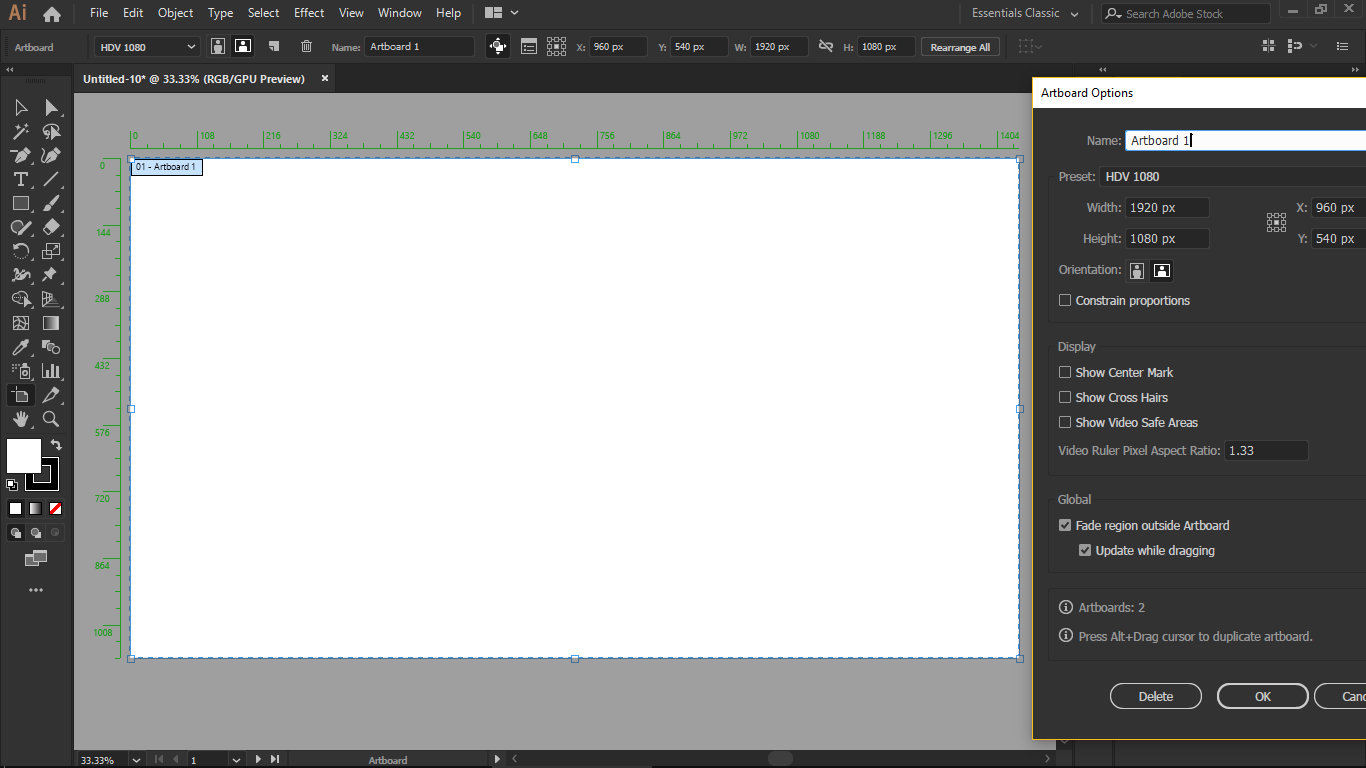Set landscape orientation in Artboard Options dialog
1366x768 pixels.
tap(1161, 270)
